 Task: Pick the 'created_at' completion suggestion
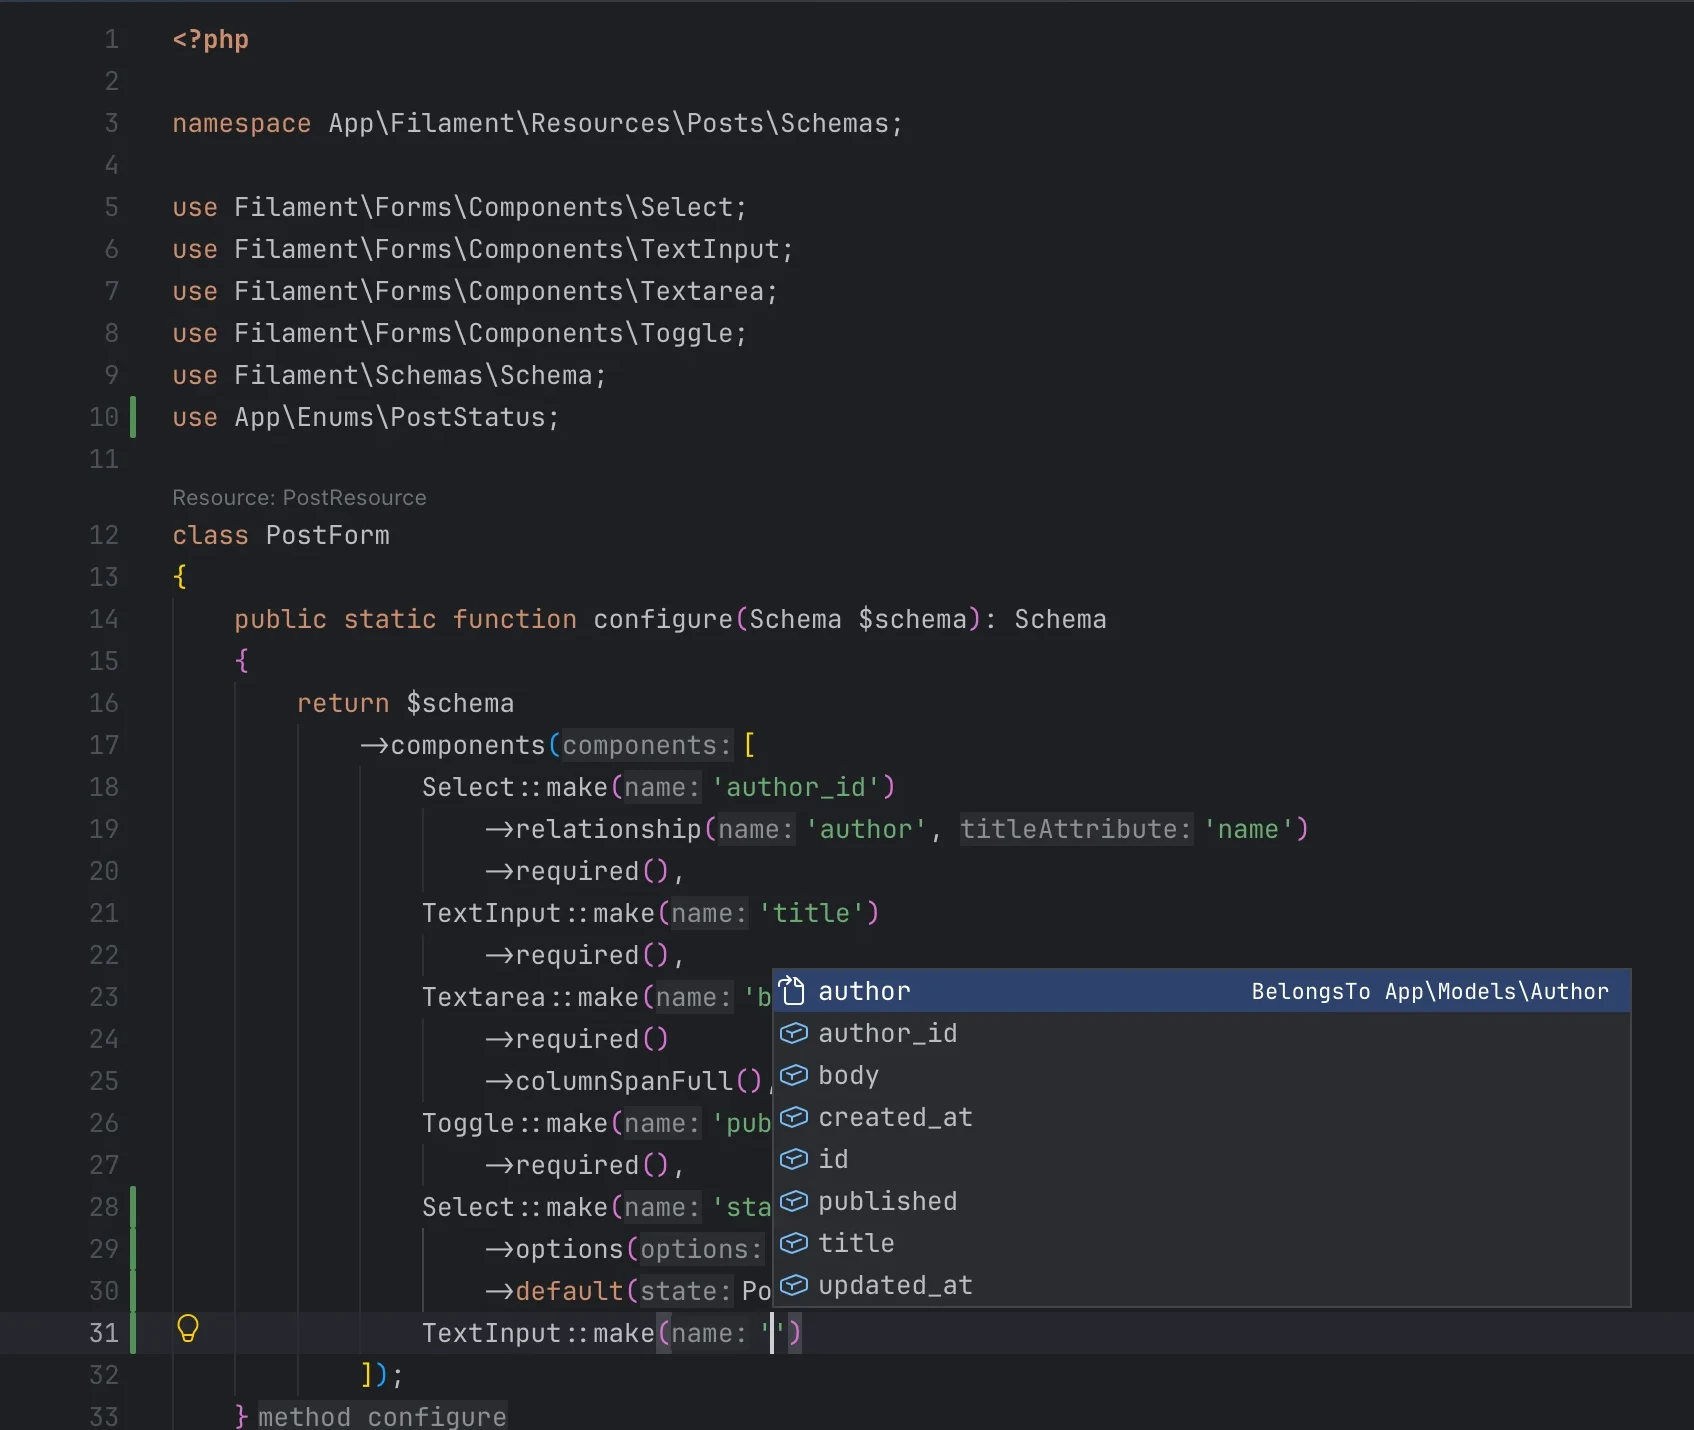click(x=1202, y=1117)
